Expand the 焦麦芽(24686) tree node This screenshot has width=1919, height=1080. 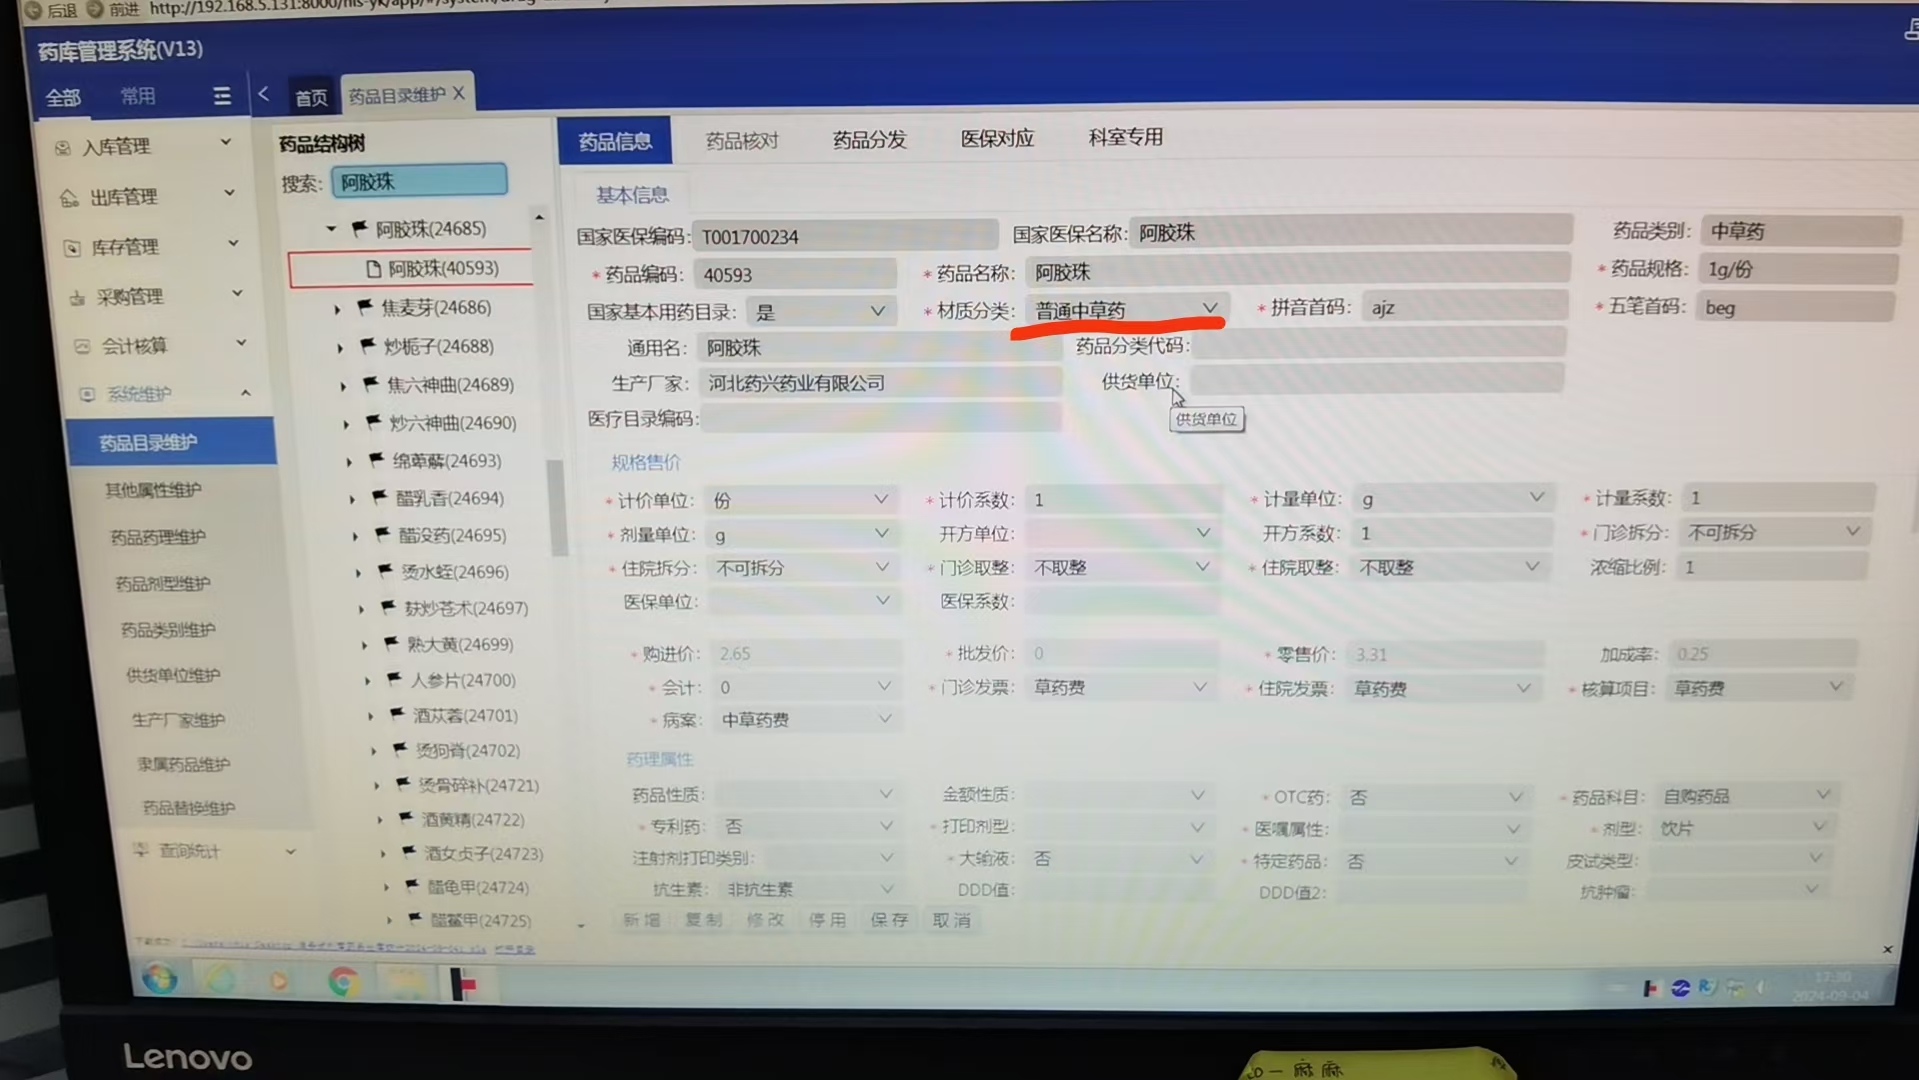pos(337,309)
